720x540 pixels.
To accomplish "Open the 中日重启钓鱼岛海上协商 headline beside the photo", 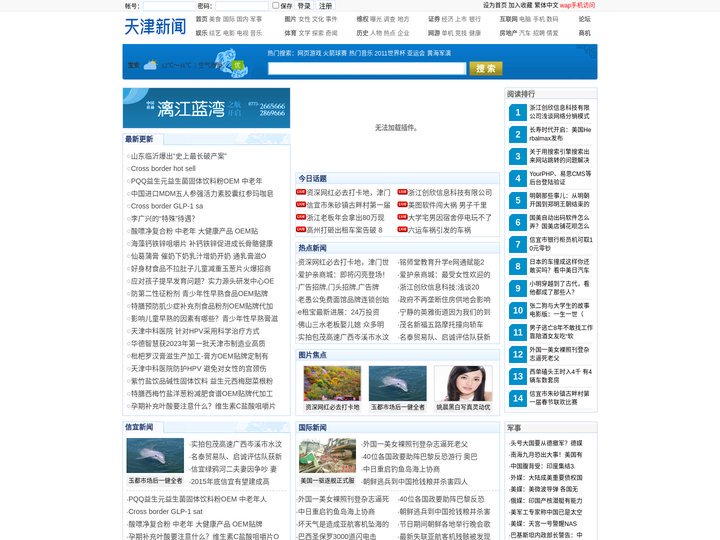I will (x=401, y=469).
